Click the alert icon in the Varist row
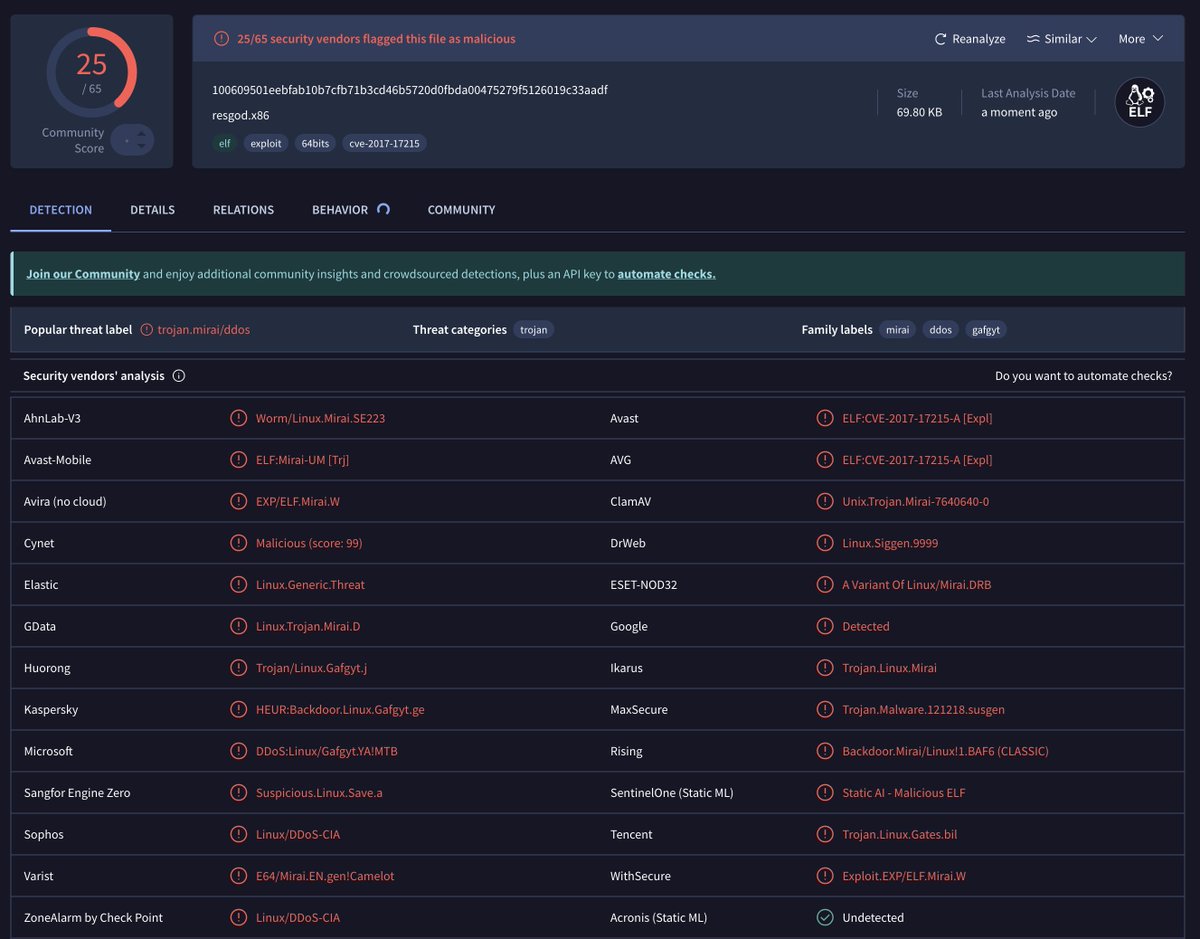Image resolution: width=1200 pixels, height=939 pixels. (238, 876)
